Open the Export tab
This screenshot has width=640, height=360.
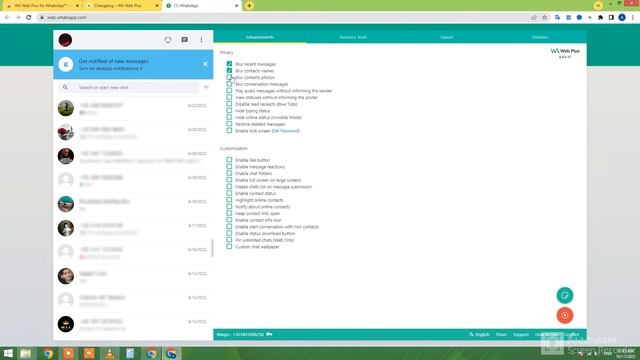447,37
